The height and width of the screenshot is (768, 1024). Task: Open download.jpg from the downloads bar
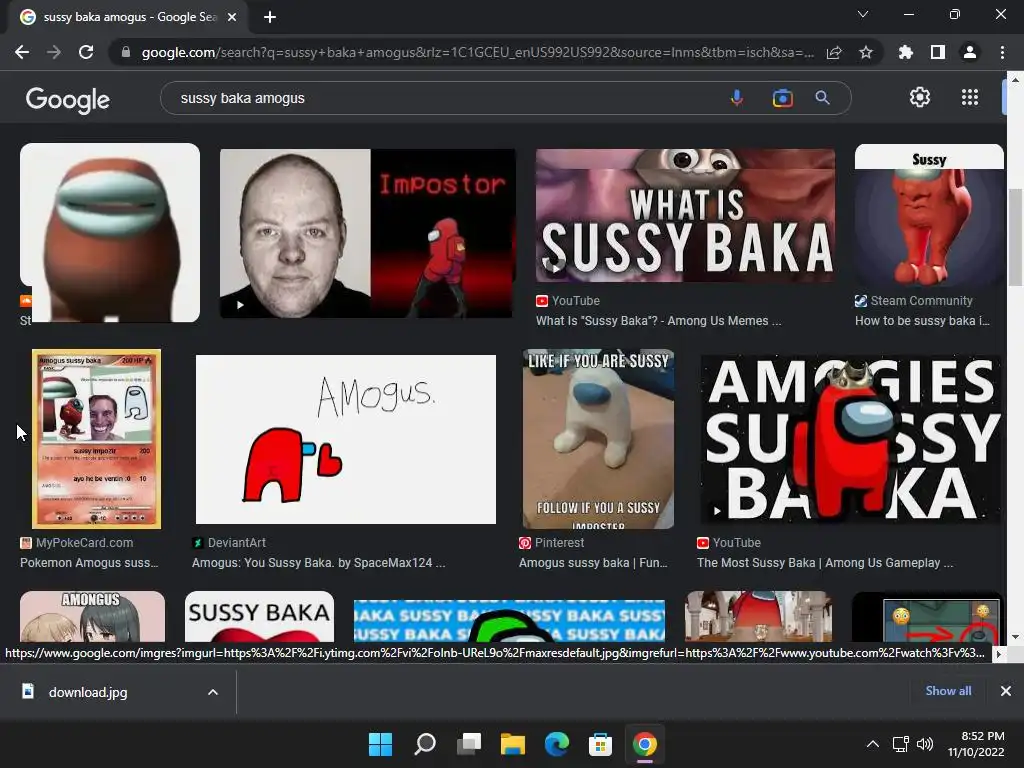click(88, 692)
